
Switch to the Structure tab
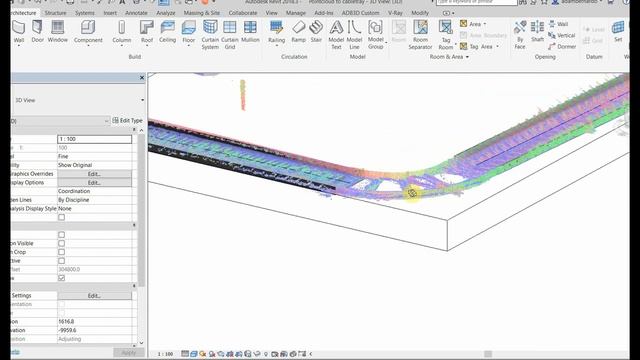click(x=56, y=13)
